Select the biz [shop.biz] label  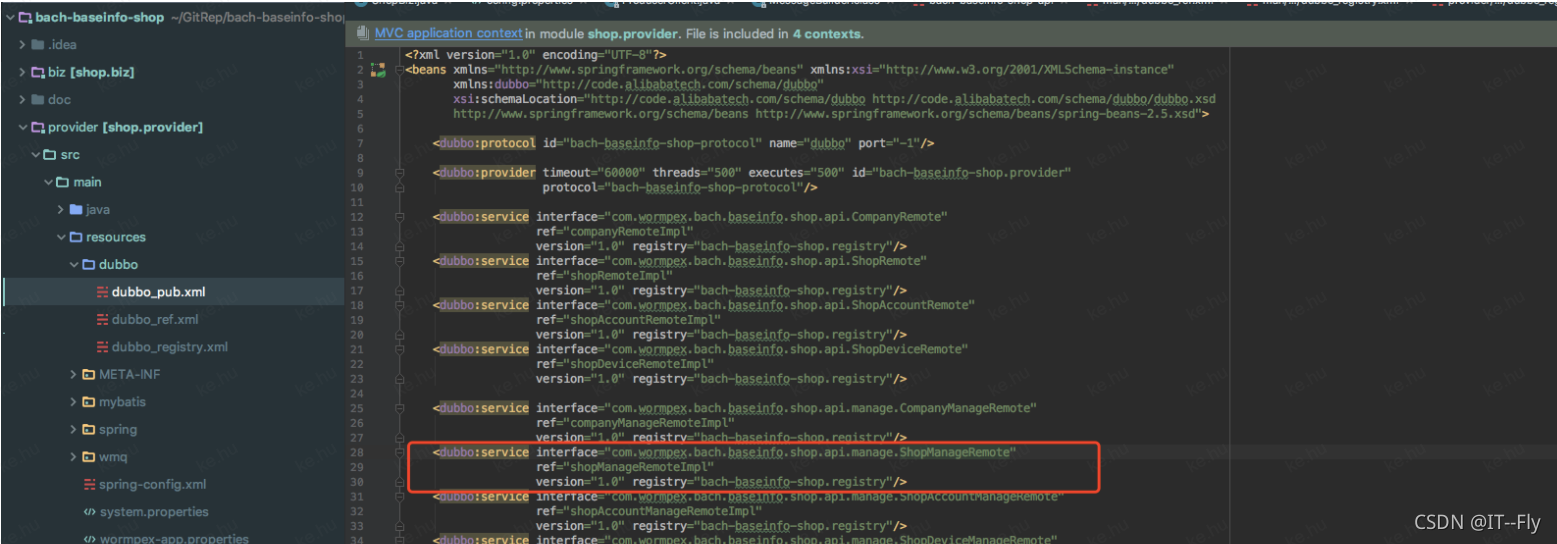click(x=91, y=72)
